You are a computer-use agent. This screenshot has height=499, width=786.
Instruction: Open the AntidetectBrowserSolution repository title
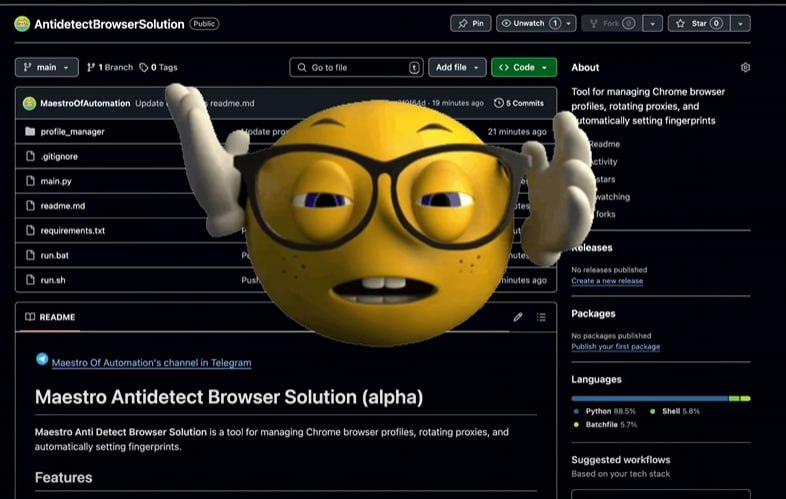[109, 24]
